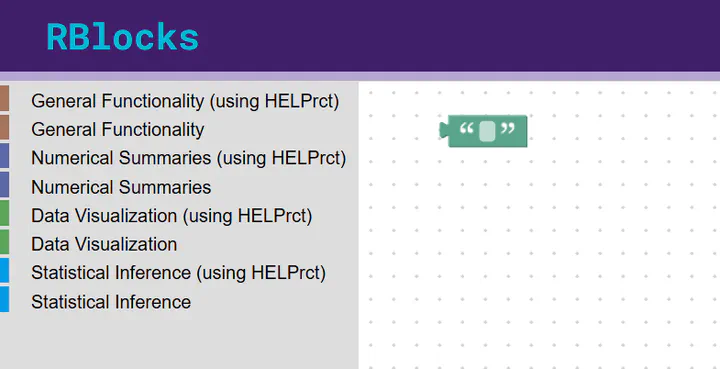Click green swatch beside Data Visualization (using HELPrct)
Screen dimensions: 720x369
4,213
